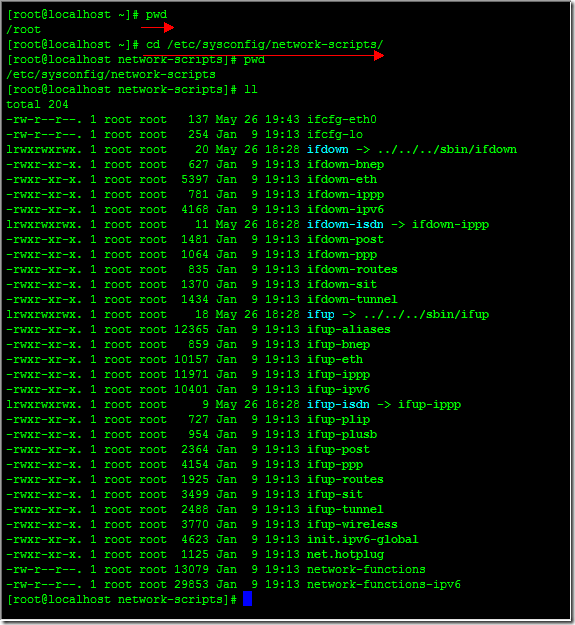Select the ifup-tunnel file name
575x625 pixels.
345,510
